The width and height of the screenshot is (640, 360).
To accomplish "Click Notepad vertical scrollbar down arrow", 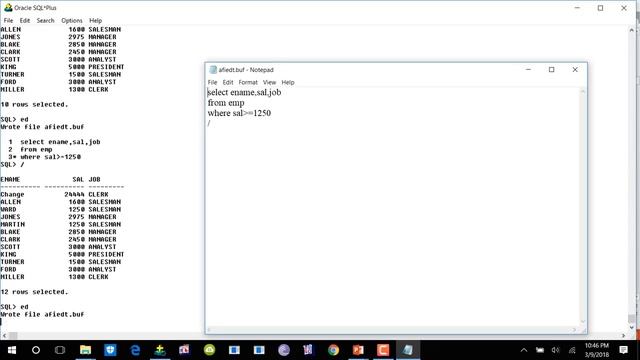I will coord(583,322).
